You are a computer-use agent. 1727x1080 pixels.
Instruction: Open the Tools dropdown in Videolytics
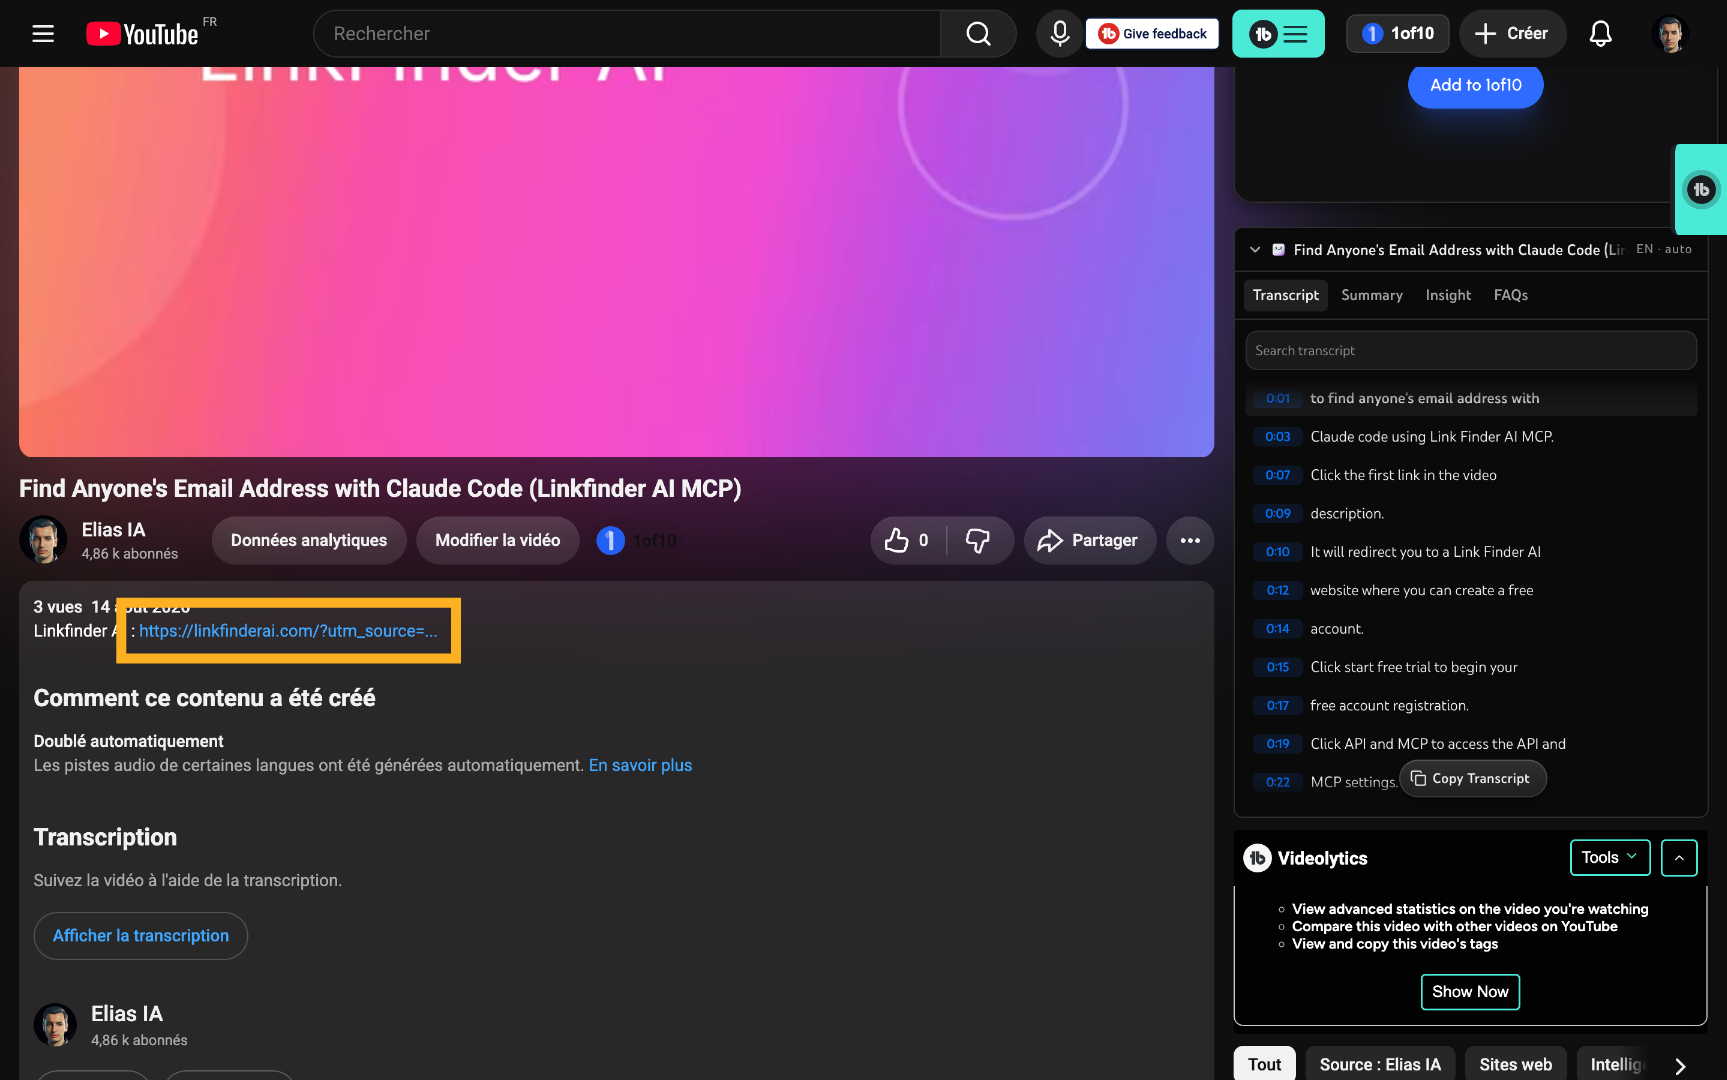tap(1610, 858)
